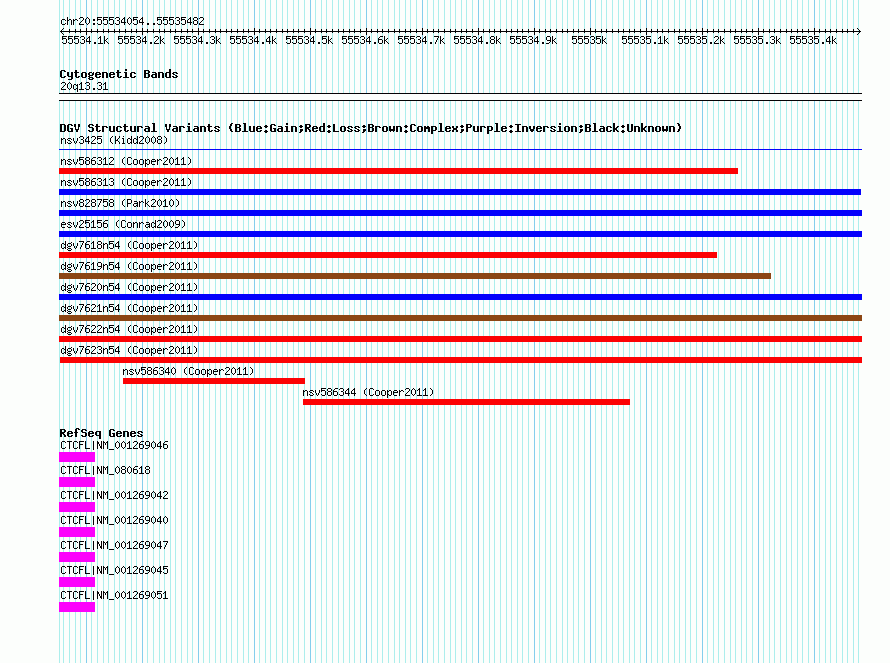Click the dgv7620n54 blue gain bar
Screen dimensions: 890x663
click(x=460, y=297)
